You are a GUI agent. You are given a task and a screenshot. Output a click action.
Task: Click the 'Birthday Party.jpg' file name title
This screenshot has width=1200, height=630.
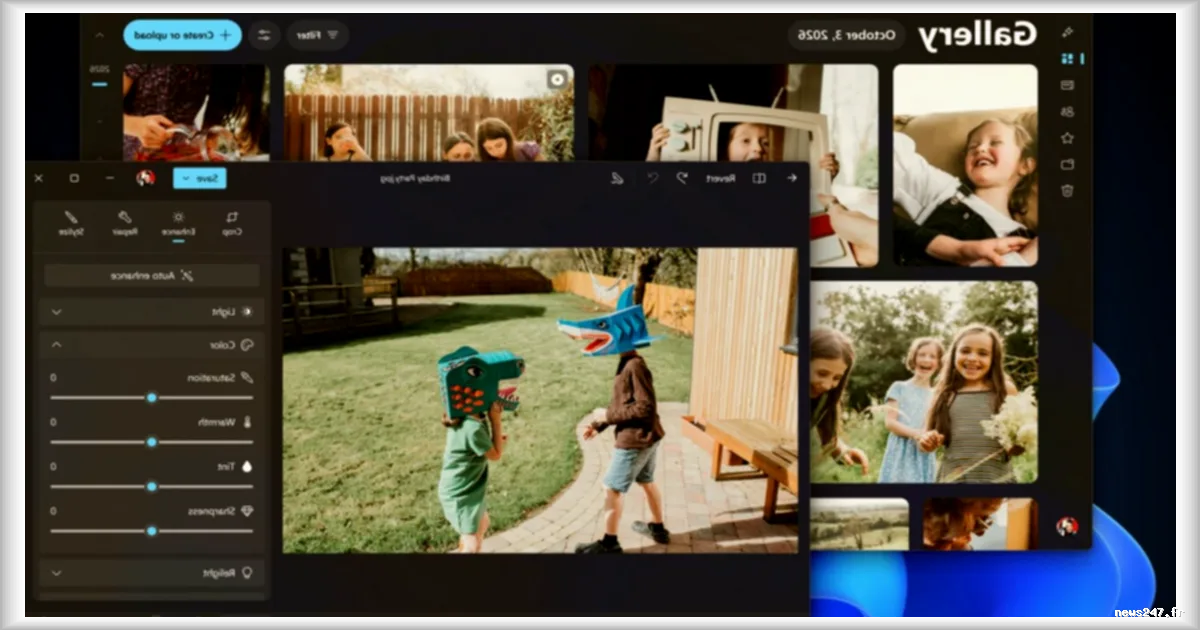(x=415, y=178)
